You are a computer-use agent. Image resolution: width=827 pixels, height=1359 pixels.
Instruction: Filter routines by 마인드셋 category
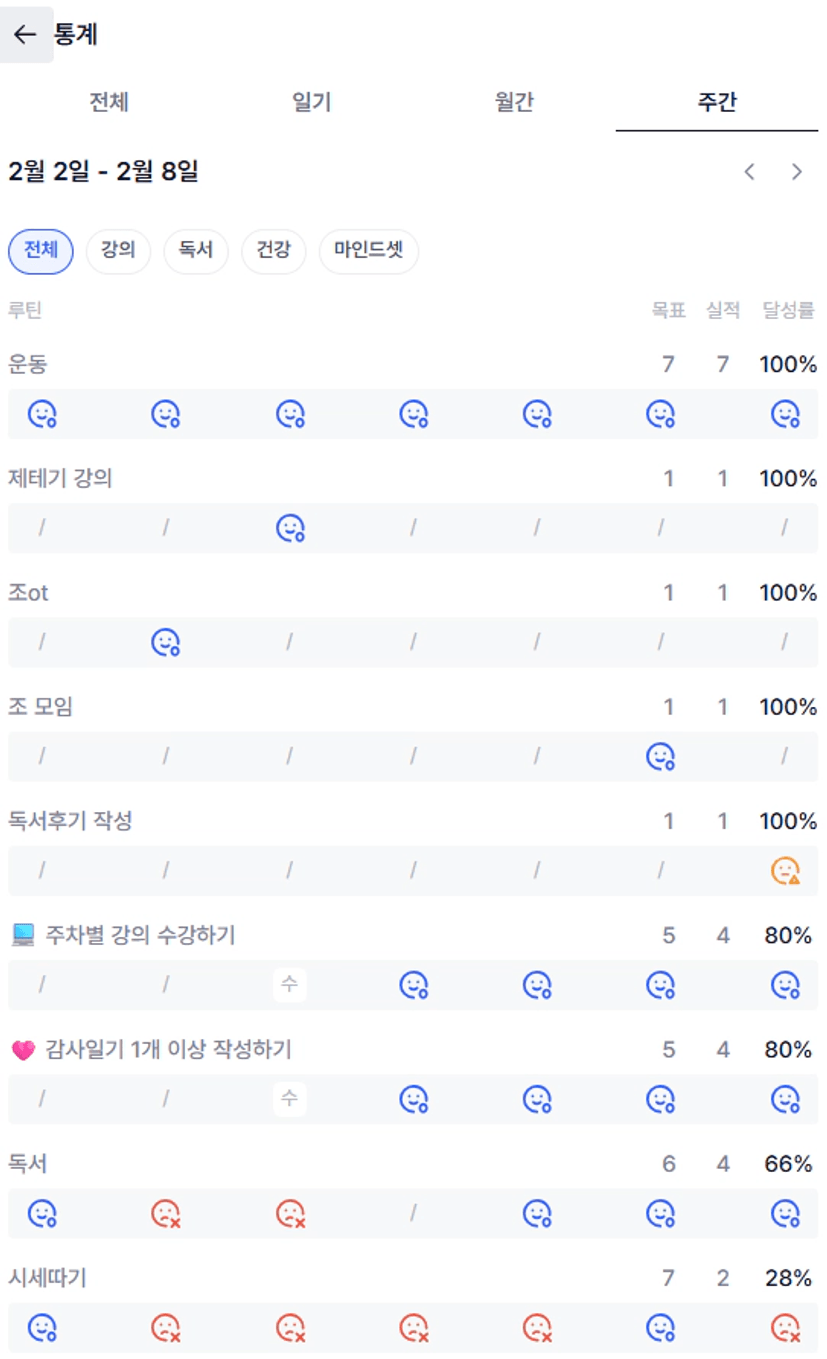(368, 251)
